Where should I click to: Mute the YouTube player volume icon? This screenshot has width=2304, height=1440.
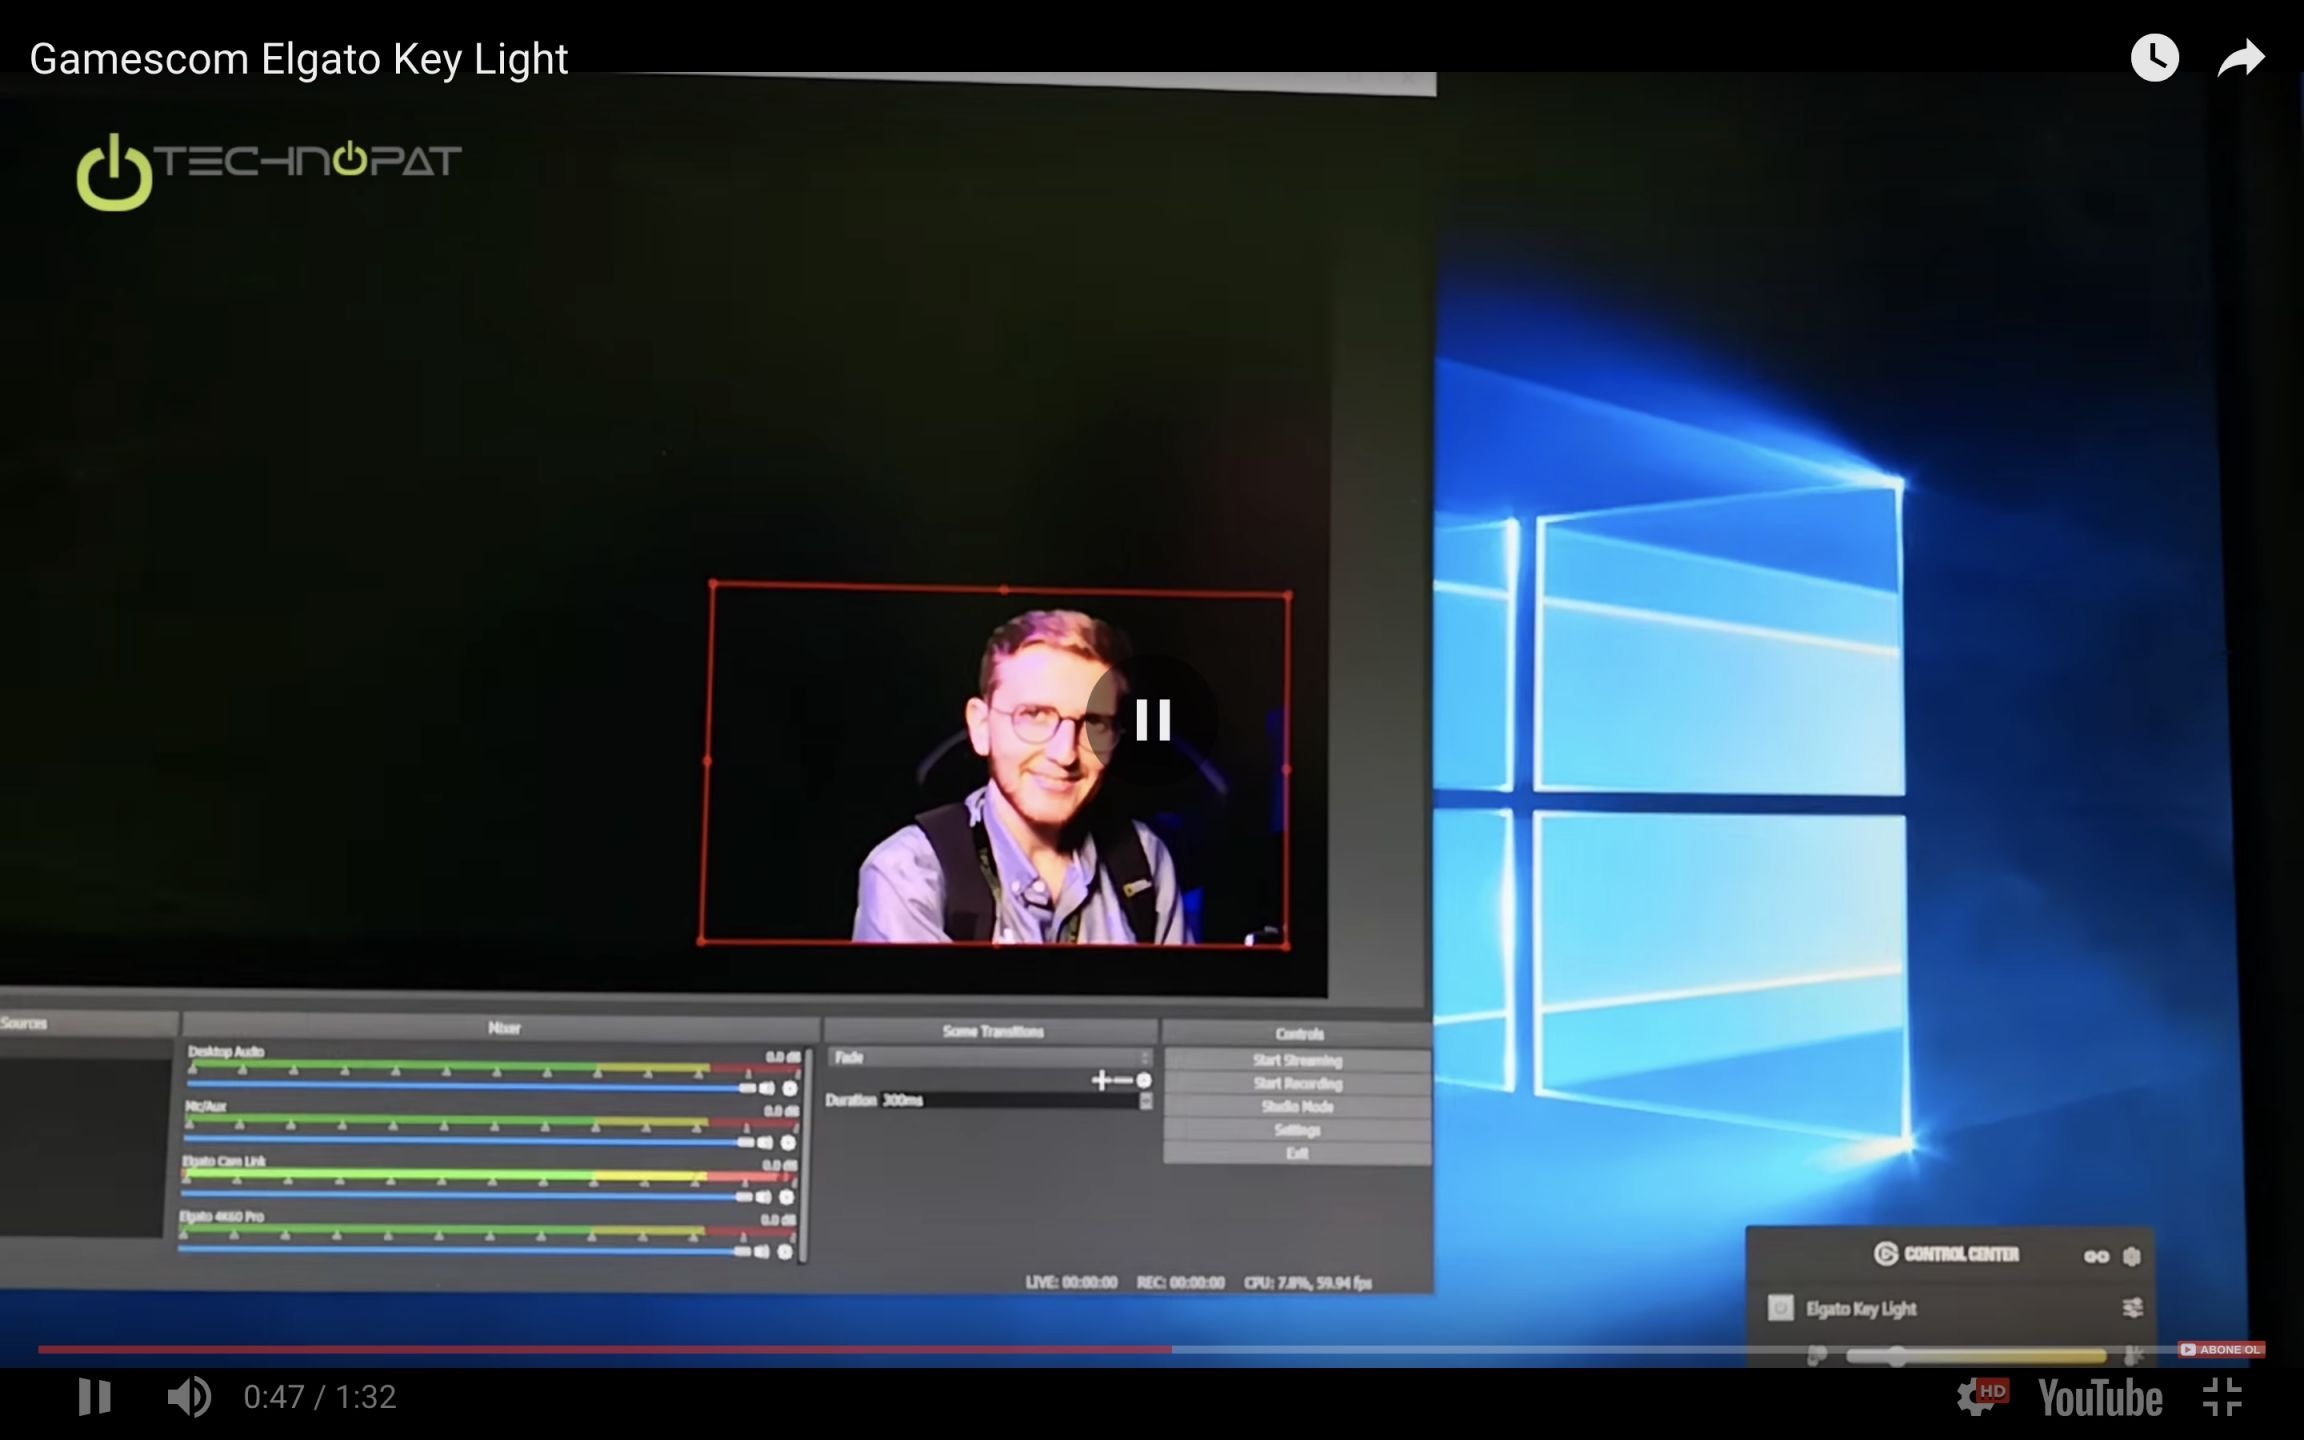coord(188,1397)
